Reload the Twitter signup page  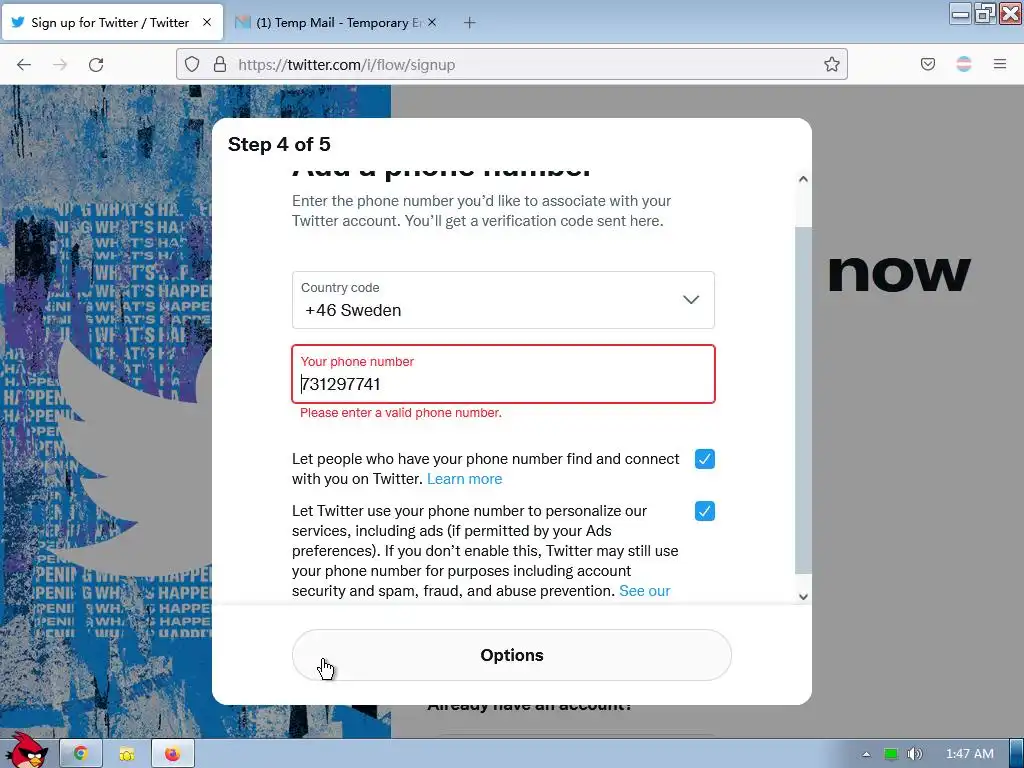(x=96, y=65)
